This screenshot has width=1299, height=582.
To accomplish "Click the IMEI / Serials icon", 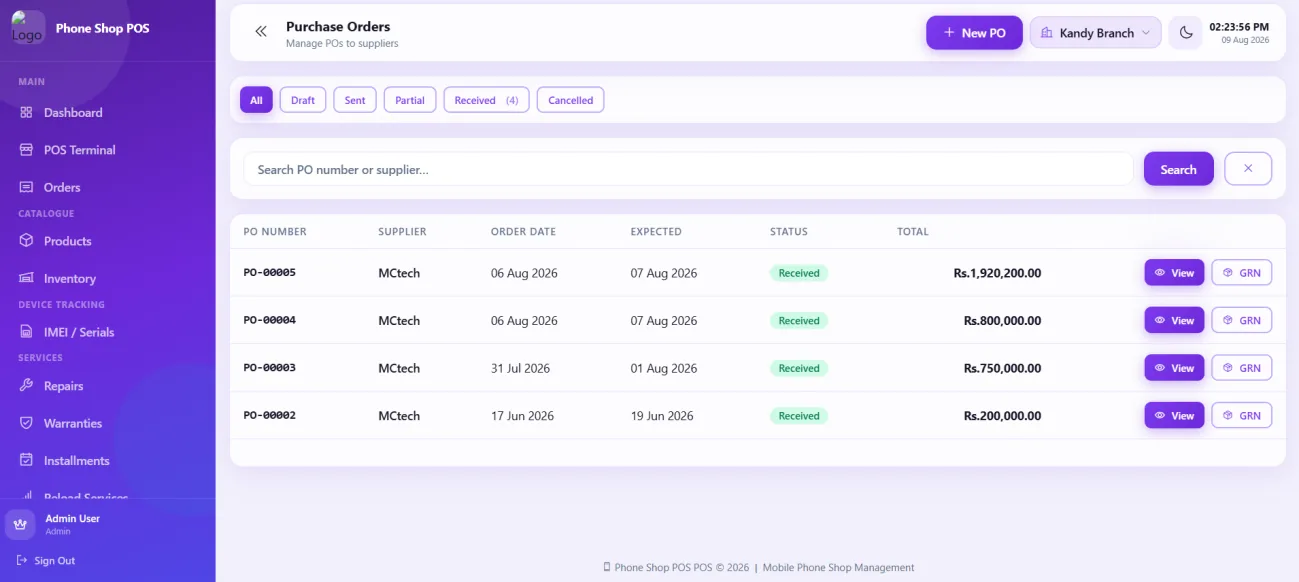I will [26, 332].
